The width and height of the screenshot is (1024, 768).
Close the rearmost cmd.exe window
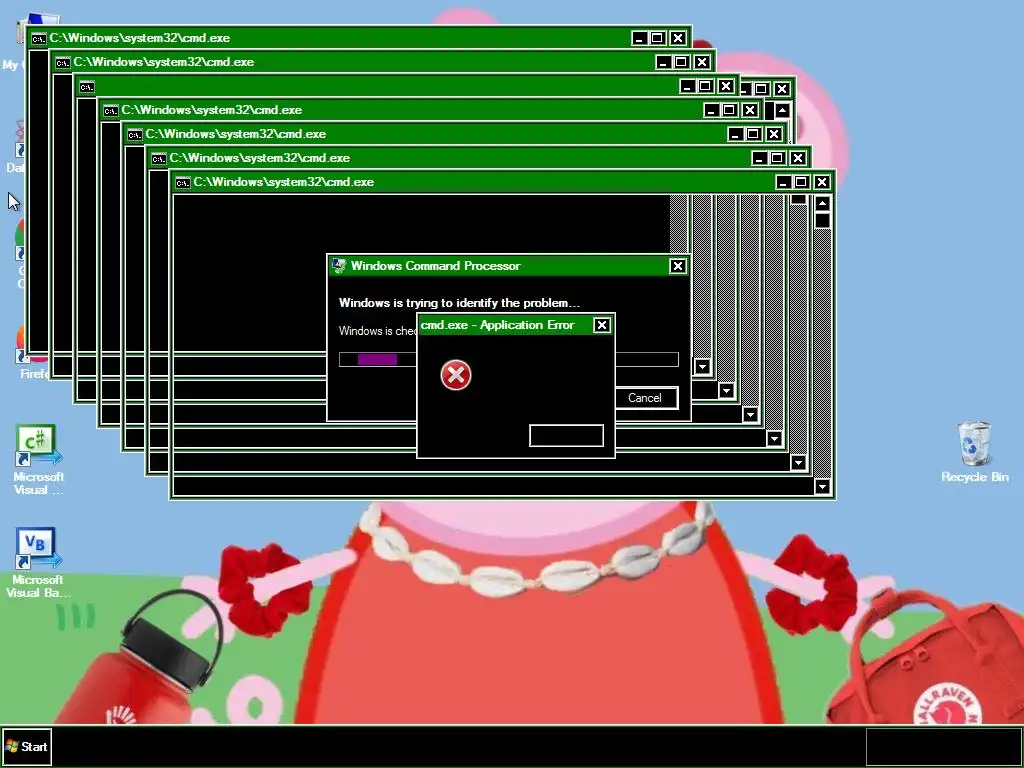(x=678, y=38)
